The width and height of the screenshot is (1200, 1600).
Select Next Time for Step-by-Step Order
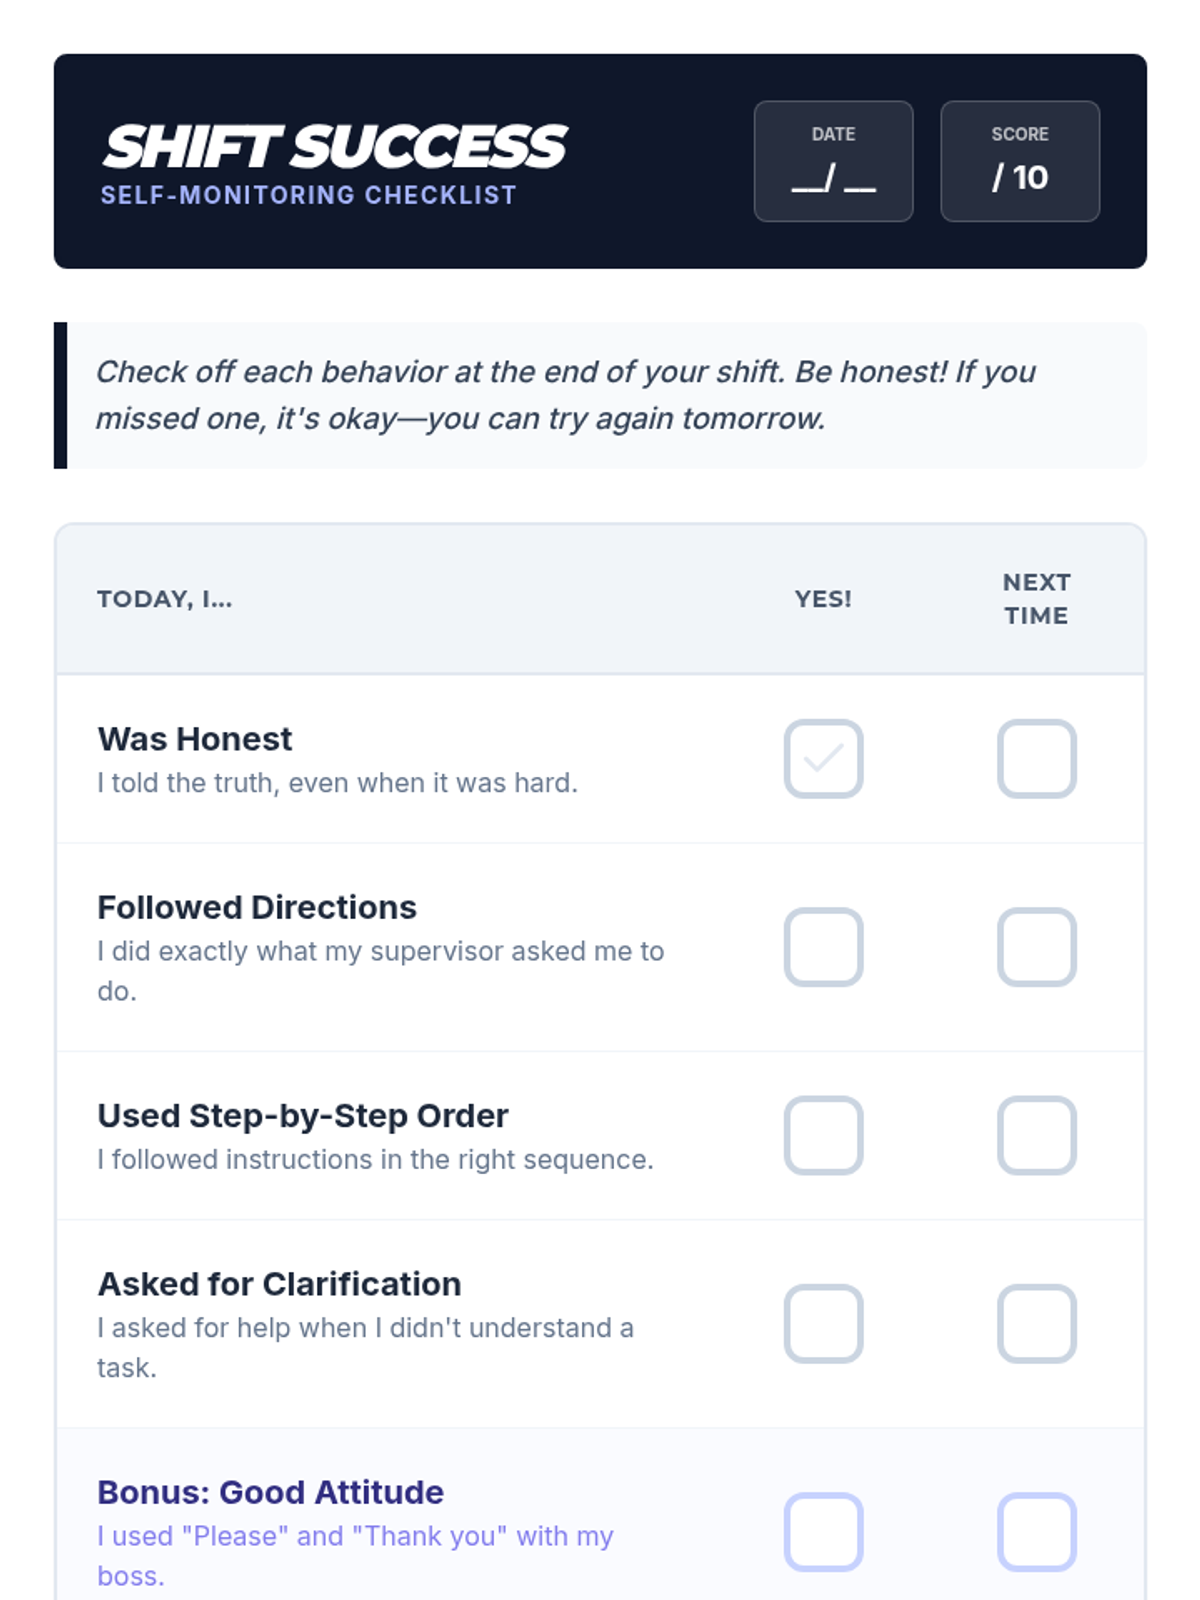(1036, 1135)
